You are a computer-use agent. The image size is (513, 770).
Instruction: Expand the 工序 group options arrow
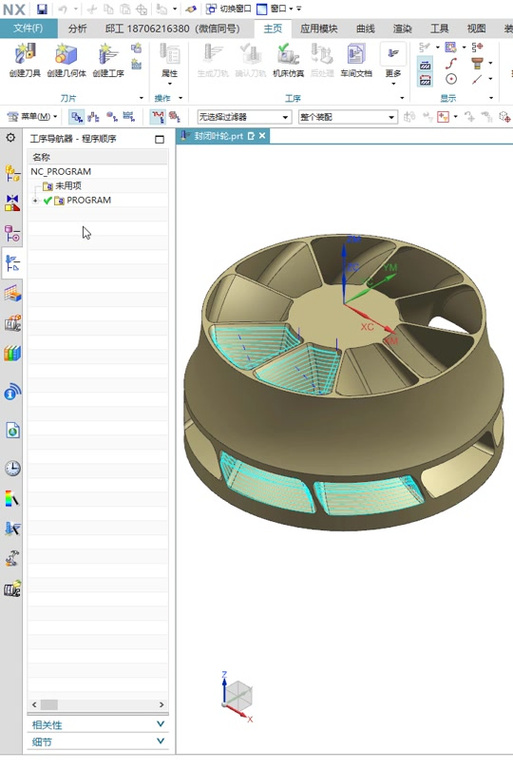pyautogui.click(x=402, y=98)
